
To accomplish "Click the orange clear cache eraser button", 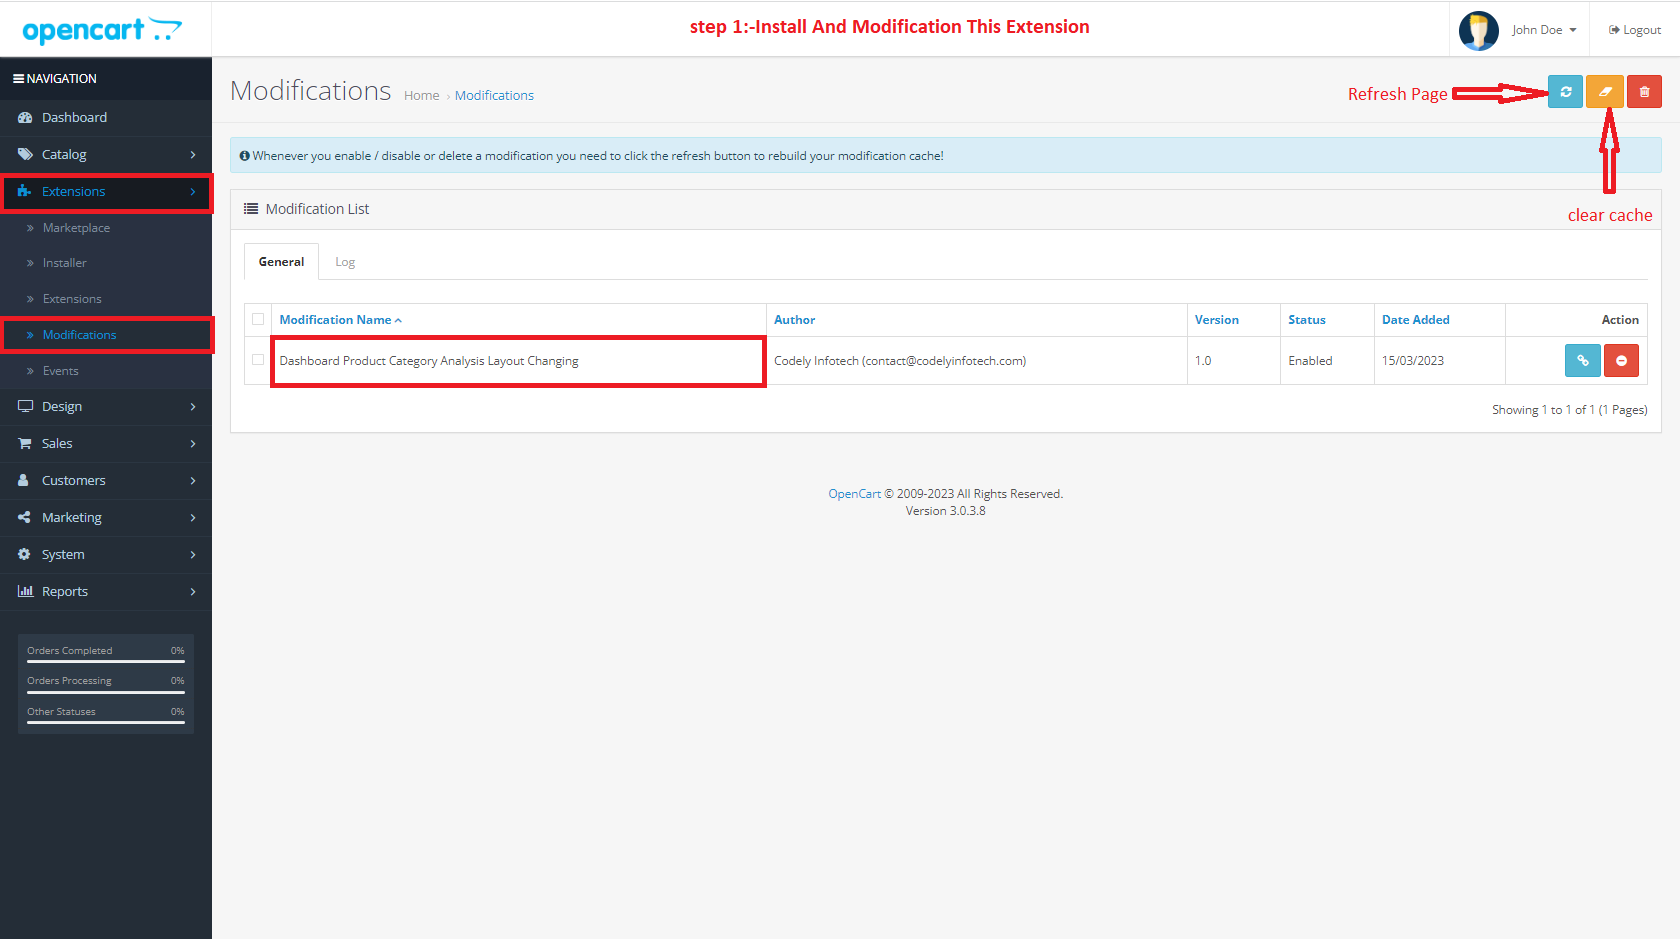I will [1605, 92].
